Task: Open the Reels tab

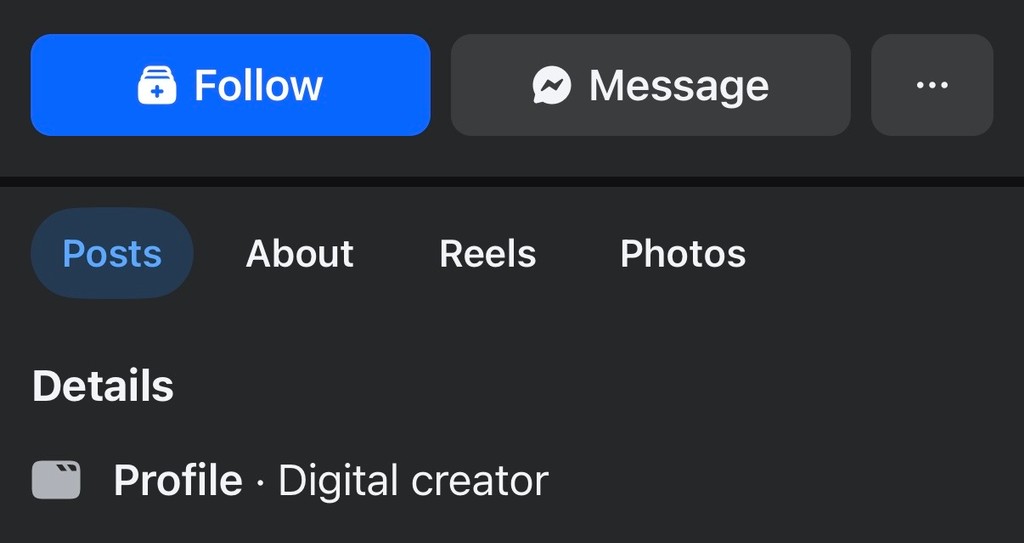Action: pyautogui.click(x=488, y=253)
